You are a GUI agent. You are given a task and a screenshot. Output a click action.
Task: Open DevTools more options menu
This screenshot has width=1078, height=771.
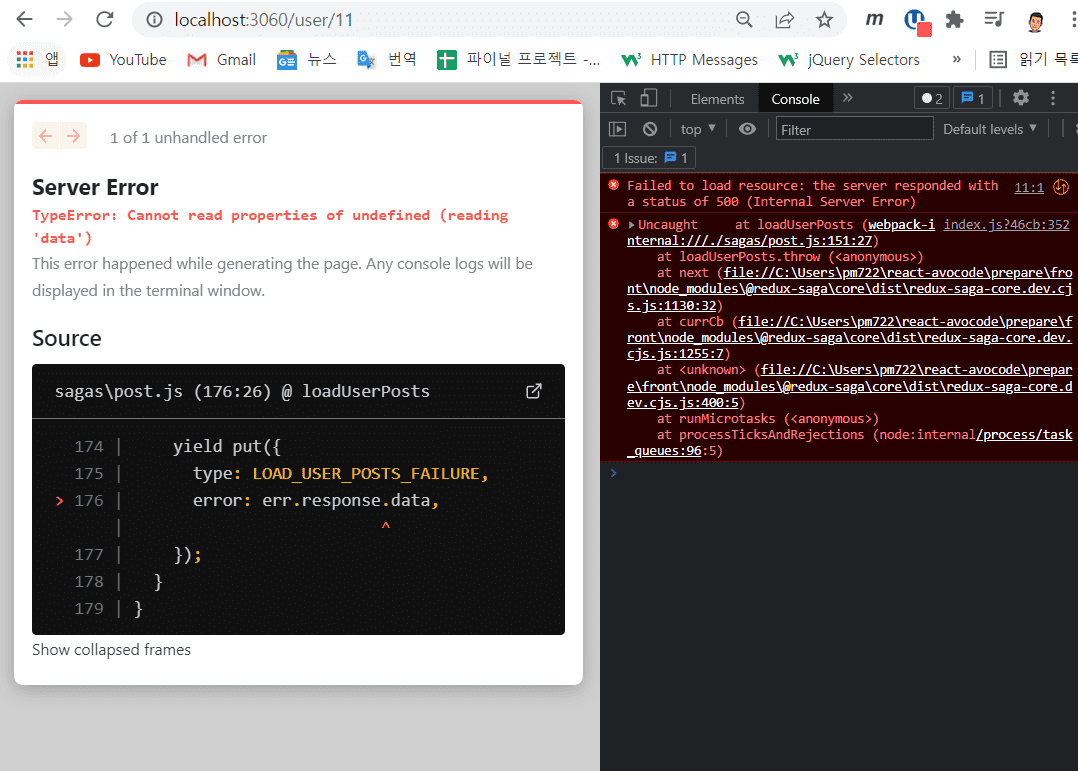[1053, 98]
